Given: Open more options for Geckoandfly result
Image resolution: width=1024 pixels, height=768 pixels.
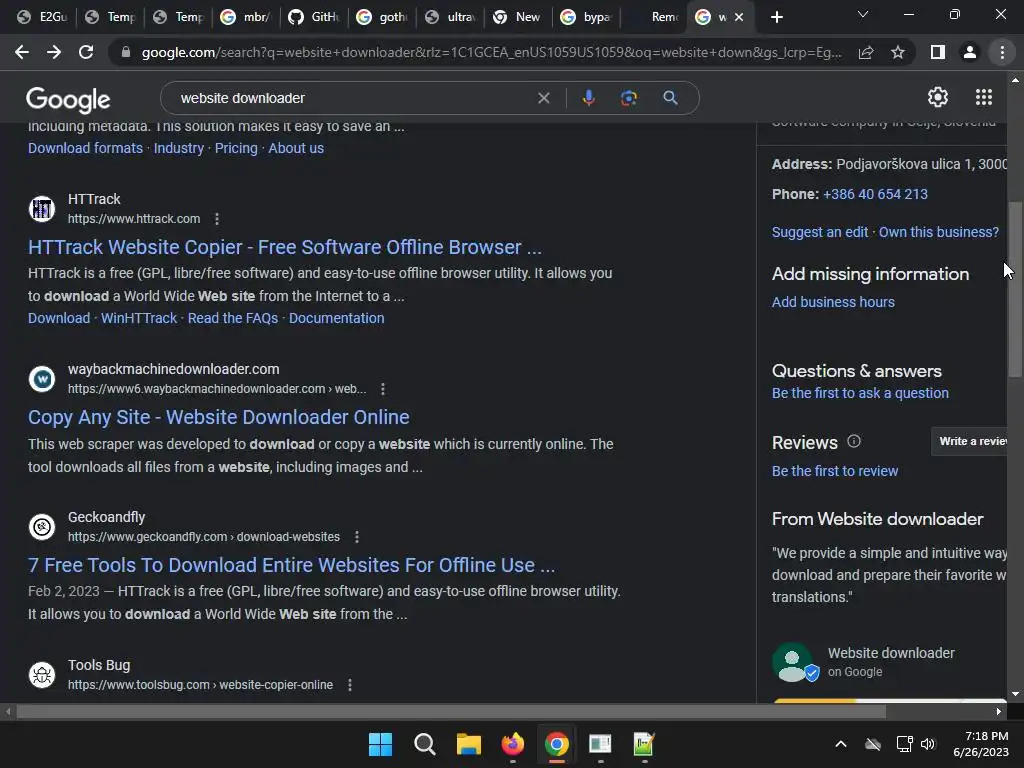Looking at the screenshot, I should click(x=357, y=537).
